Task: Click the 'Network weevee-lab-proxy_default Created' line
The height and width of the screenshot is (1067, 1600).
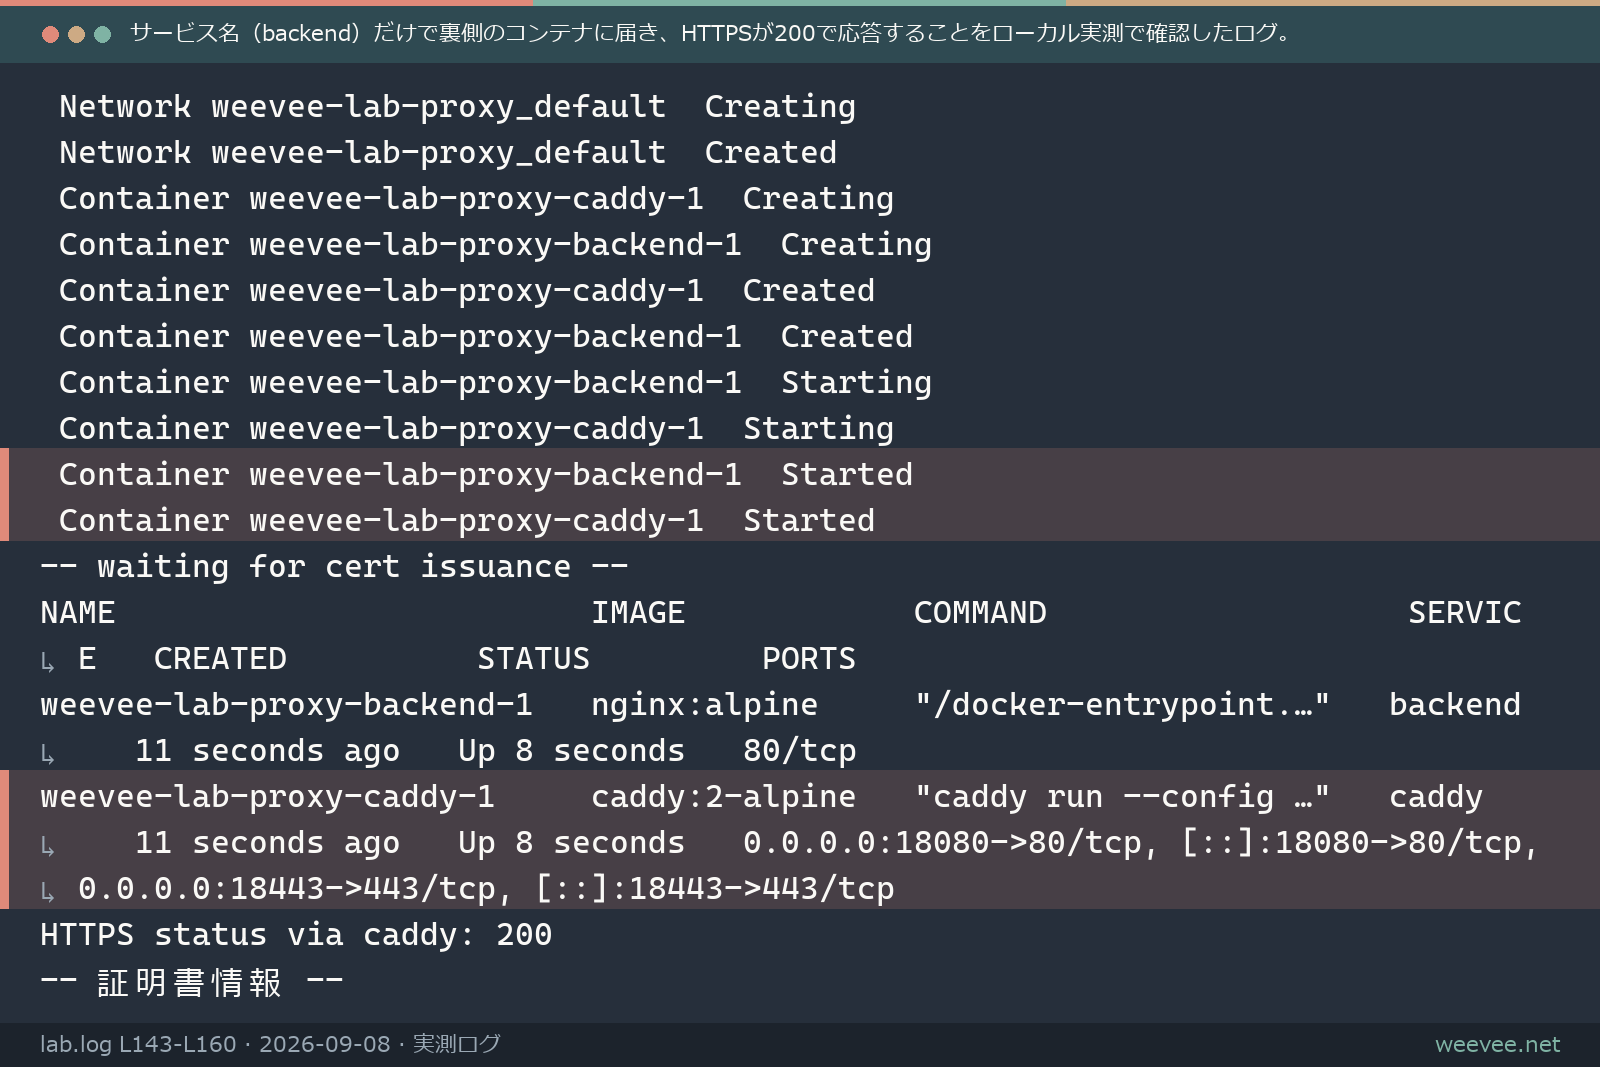Action: tap(448, 152)
